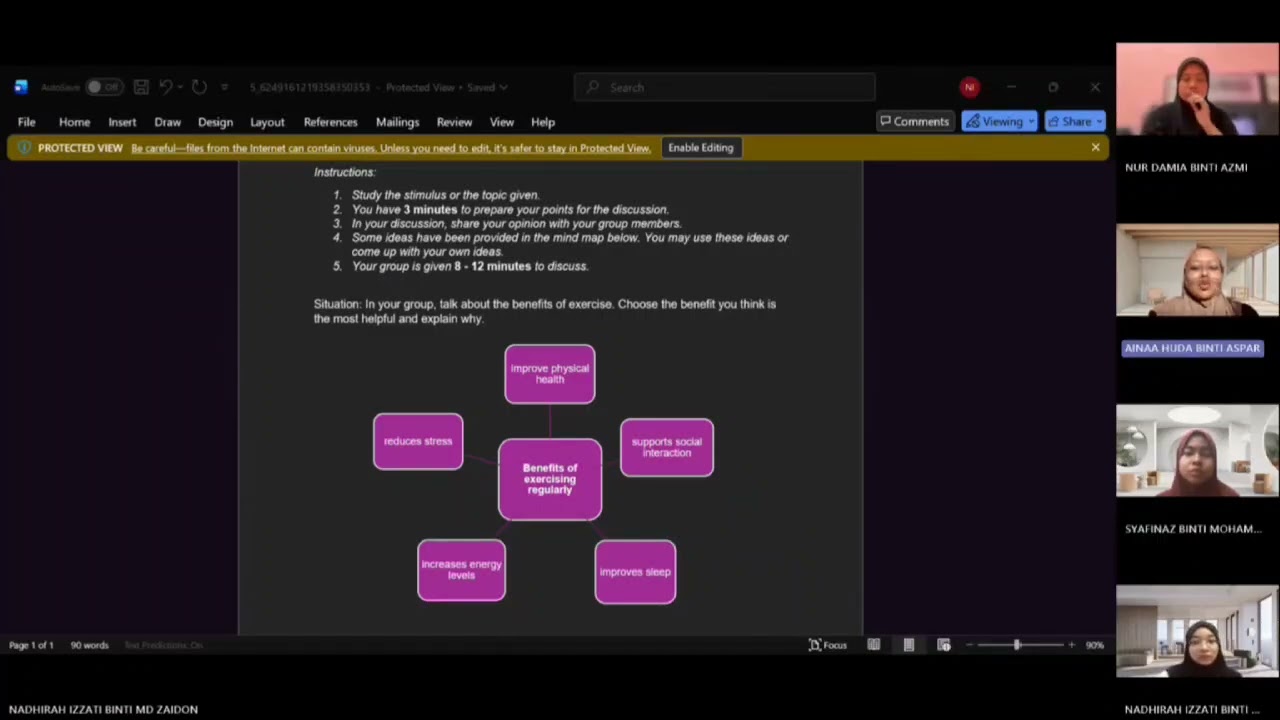Select Syafinaz Binti Moham's video tile
This screenshot has height=720, width=1280.
point(1197,451)
